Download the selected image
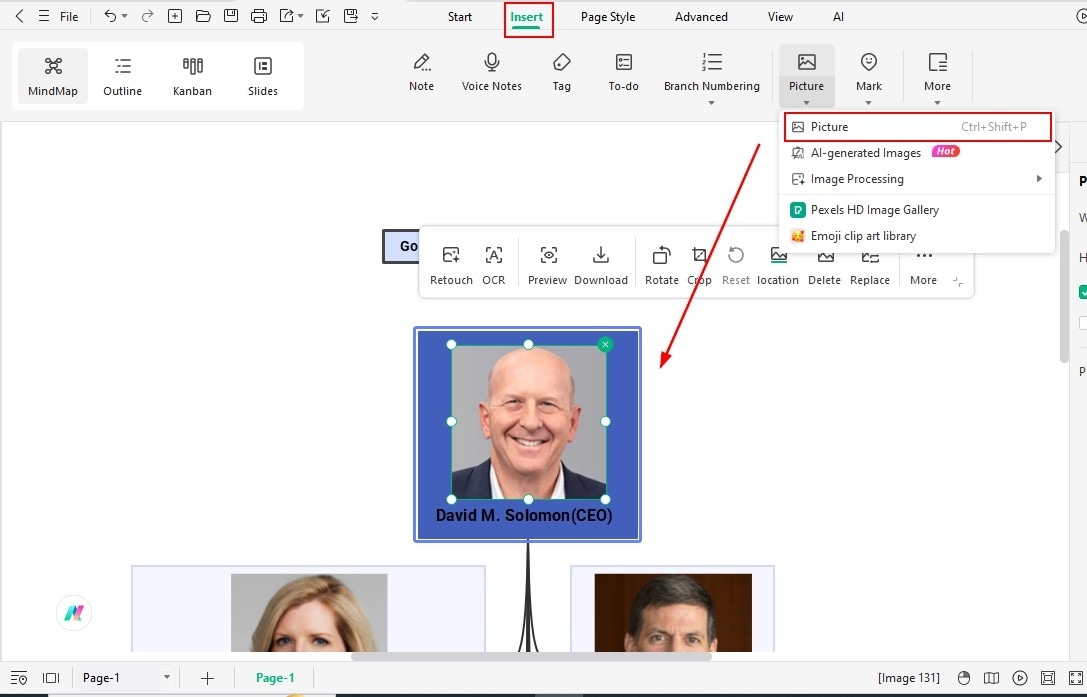 600,263
